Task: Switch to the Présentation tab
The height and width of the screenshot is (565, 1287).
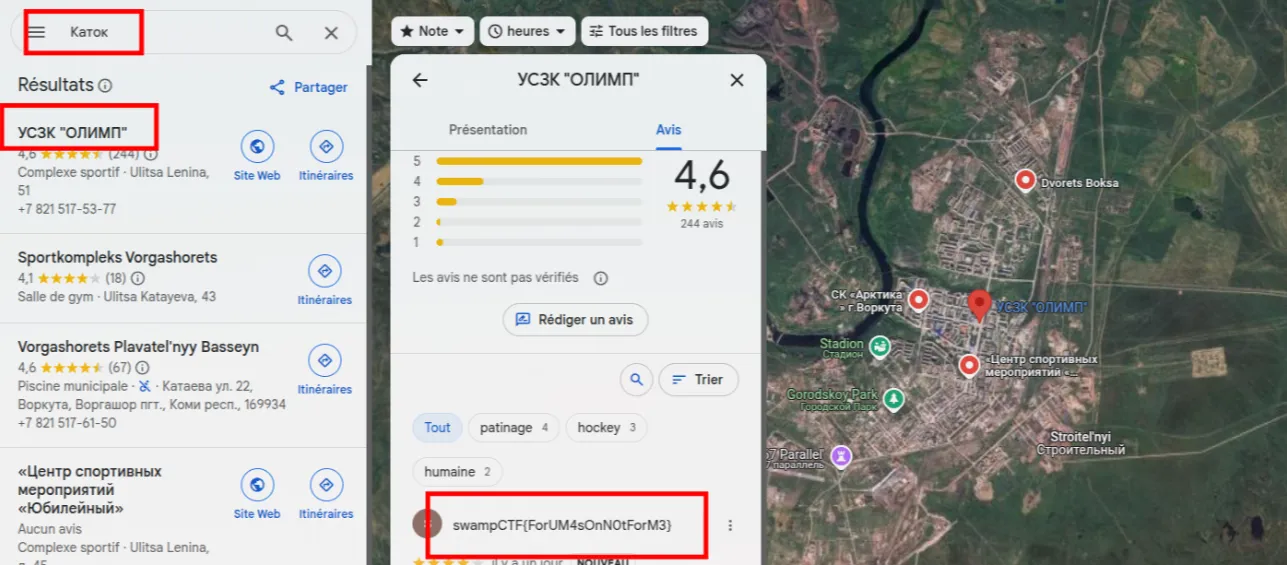Action: pos(488,130)
